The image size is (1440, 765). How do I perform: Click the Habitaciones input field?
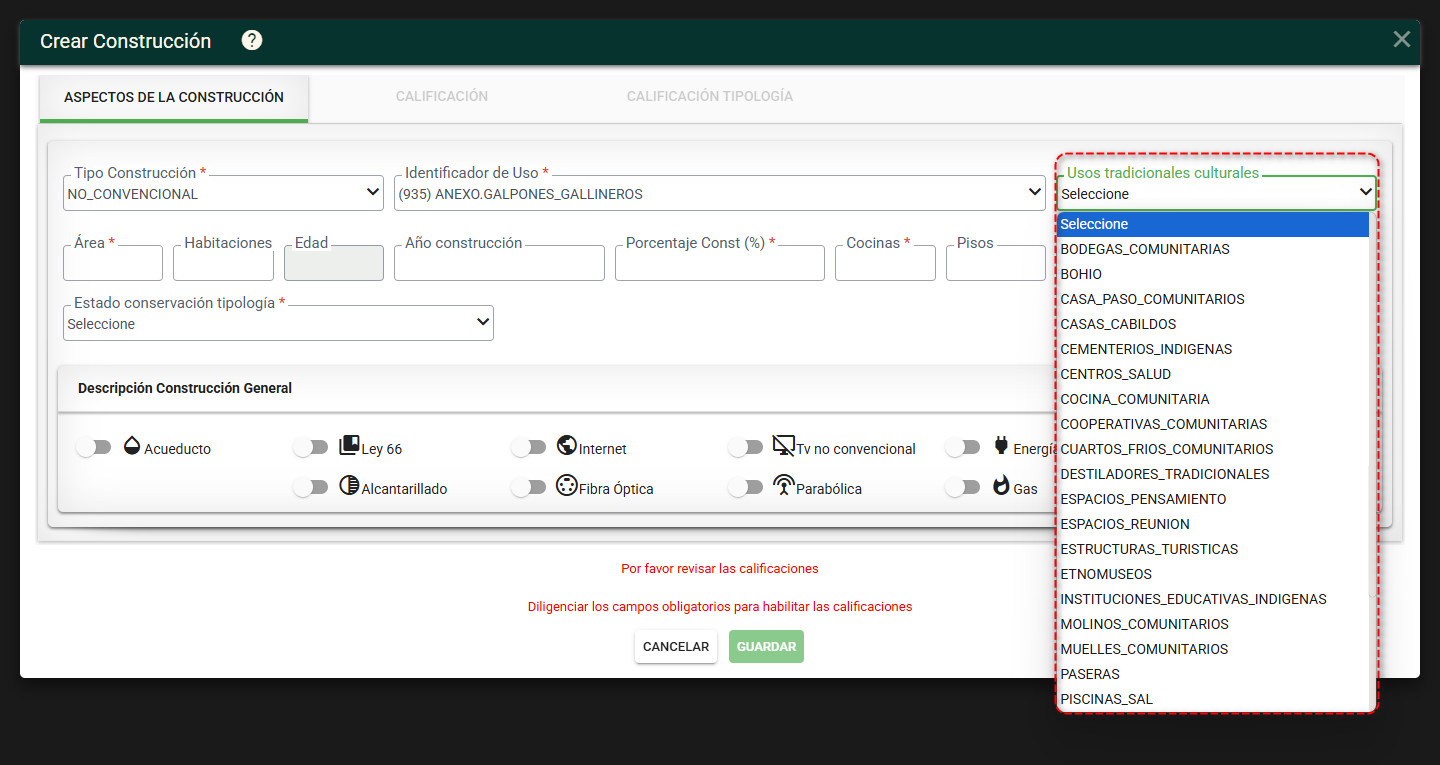pos(223,263)
